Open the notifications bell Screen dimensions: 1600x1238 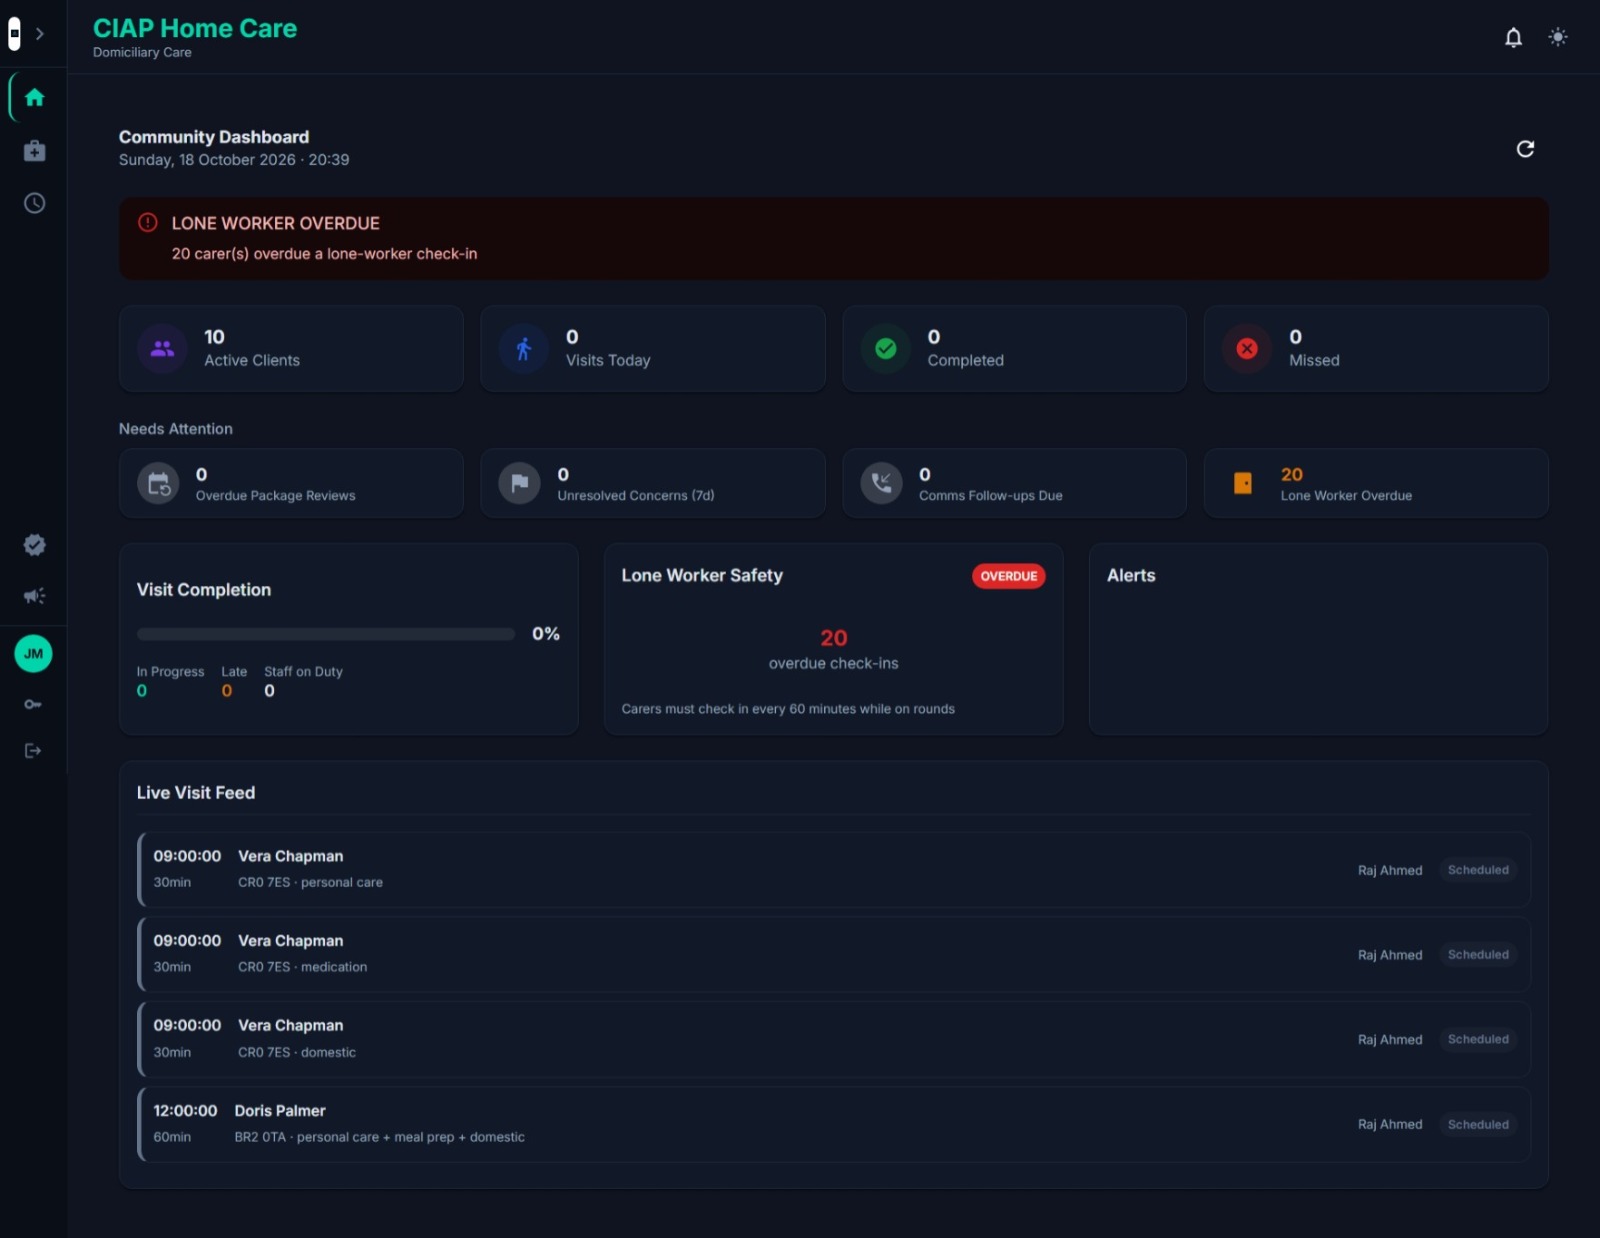coord(1513,38)
